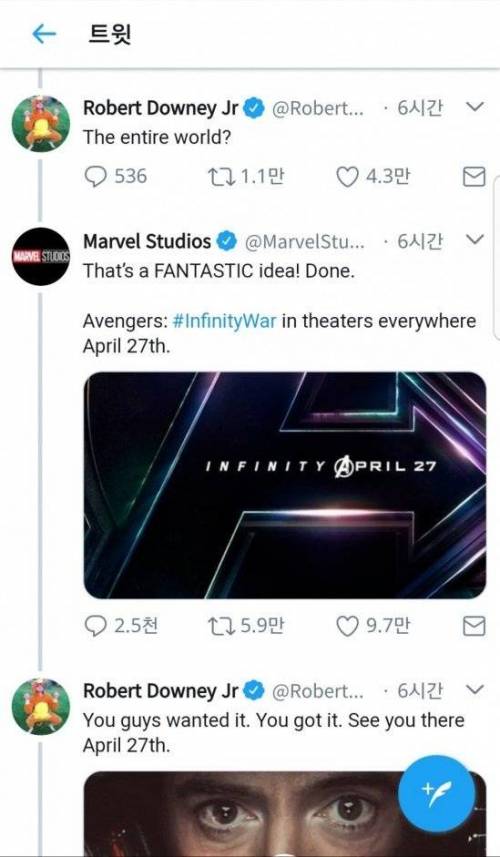Share "The entire world?" tweet via message icon
Screen dimensions: 500x857
point(474,177)
